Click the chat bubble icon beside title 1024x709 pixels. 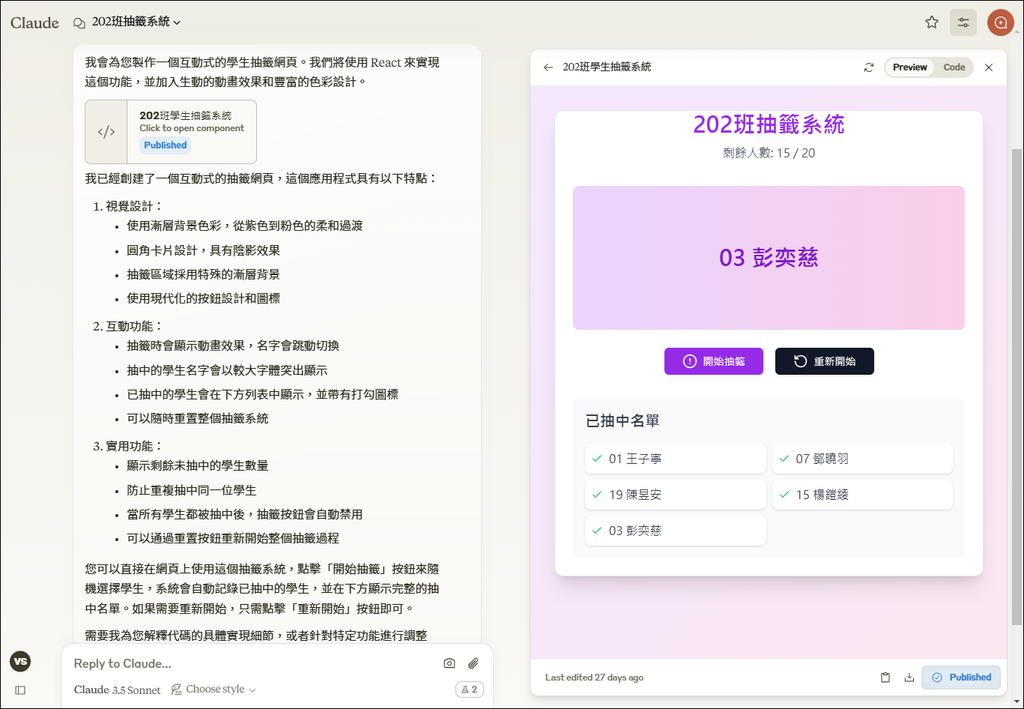(x=79, y=24)
